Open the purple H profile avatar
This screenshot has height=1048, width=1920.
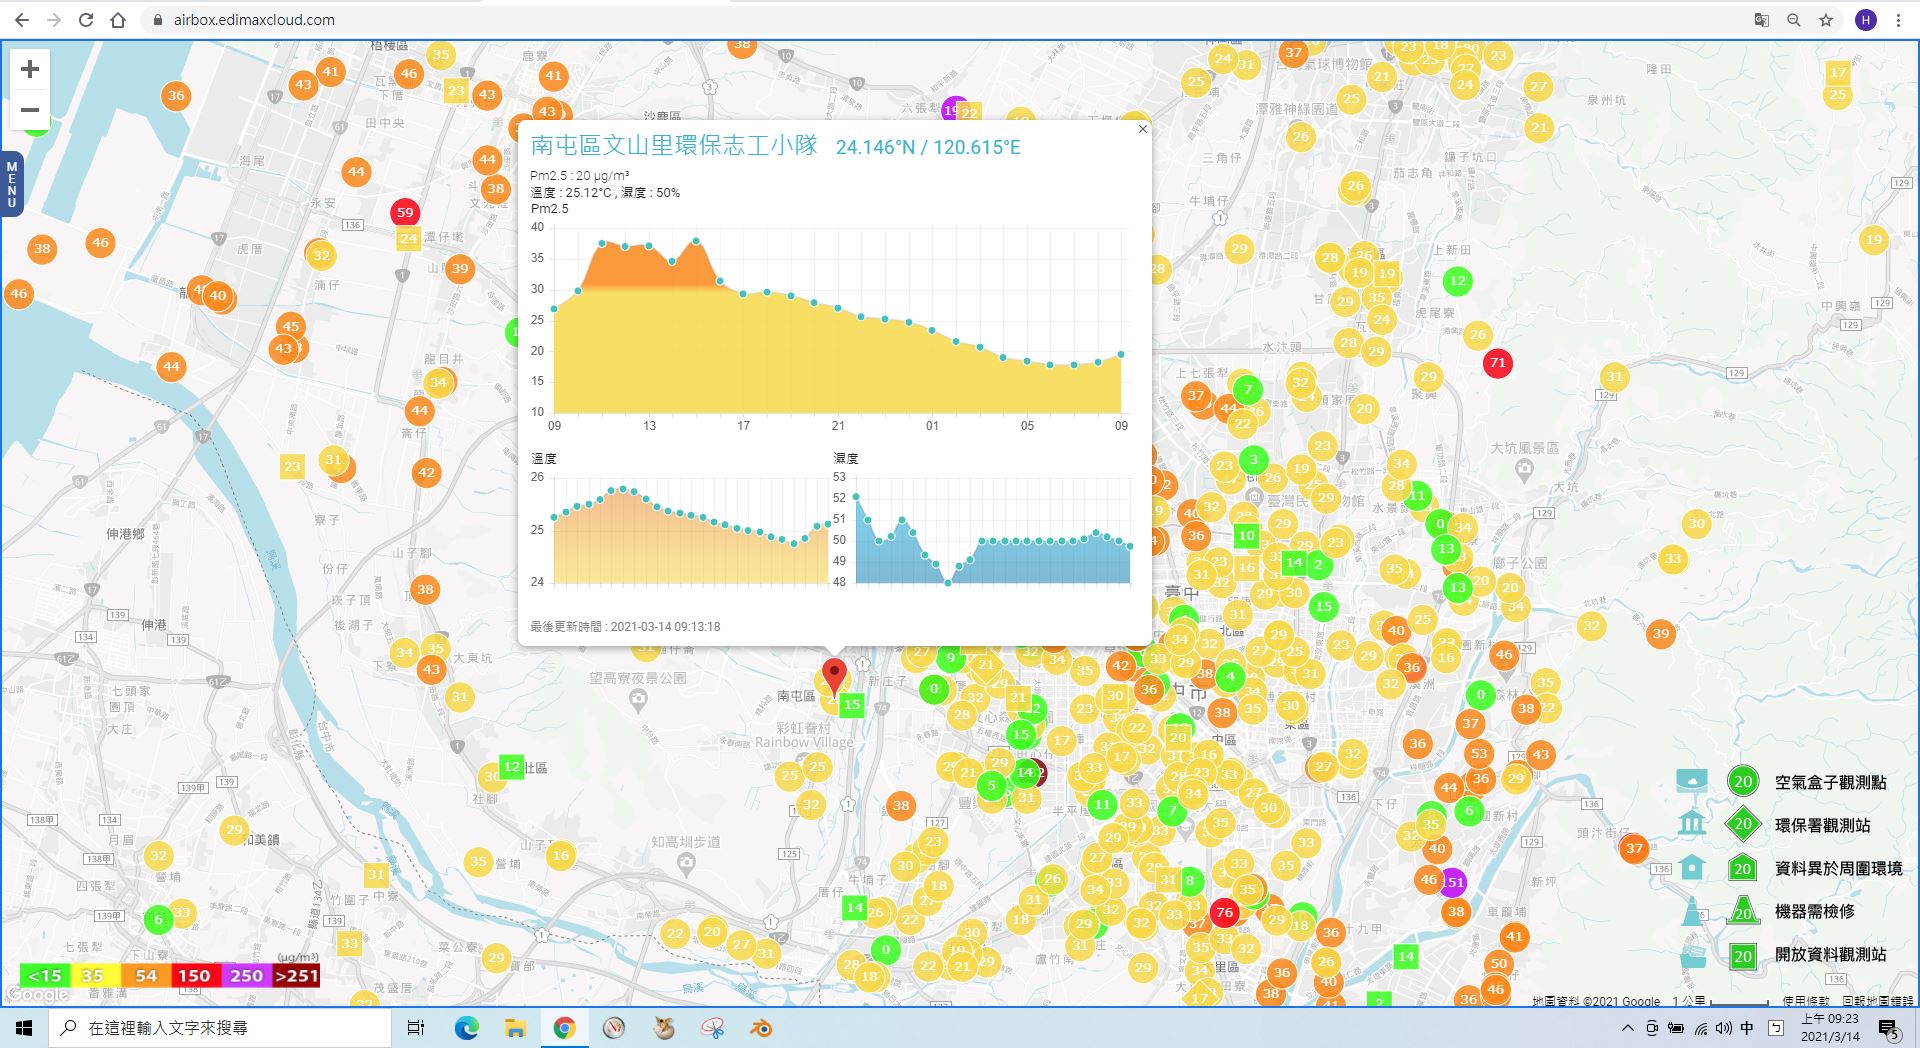[1865, 19]
